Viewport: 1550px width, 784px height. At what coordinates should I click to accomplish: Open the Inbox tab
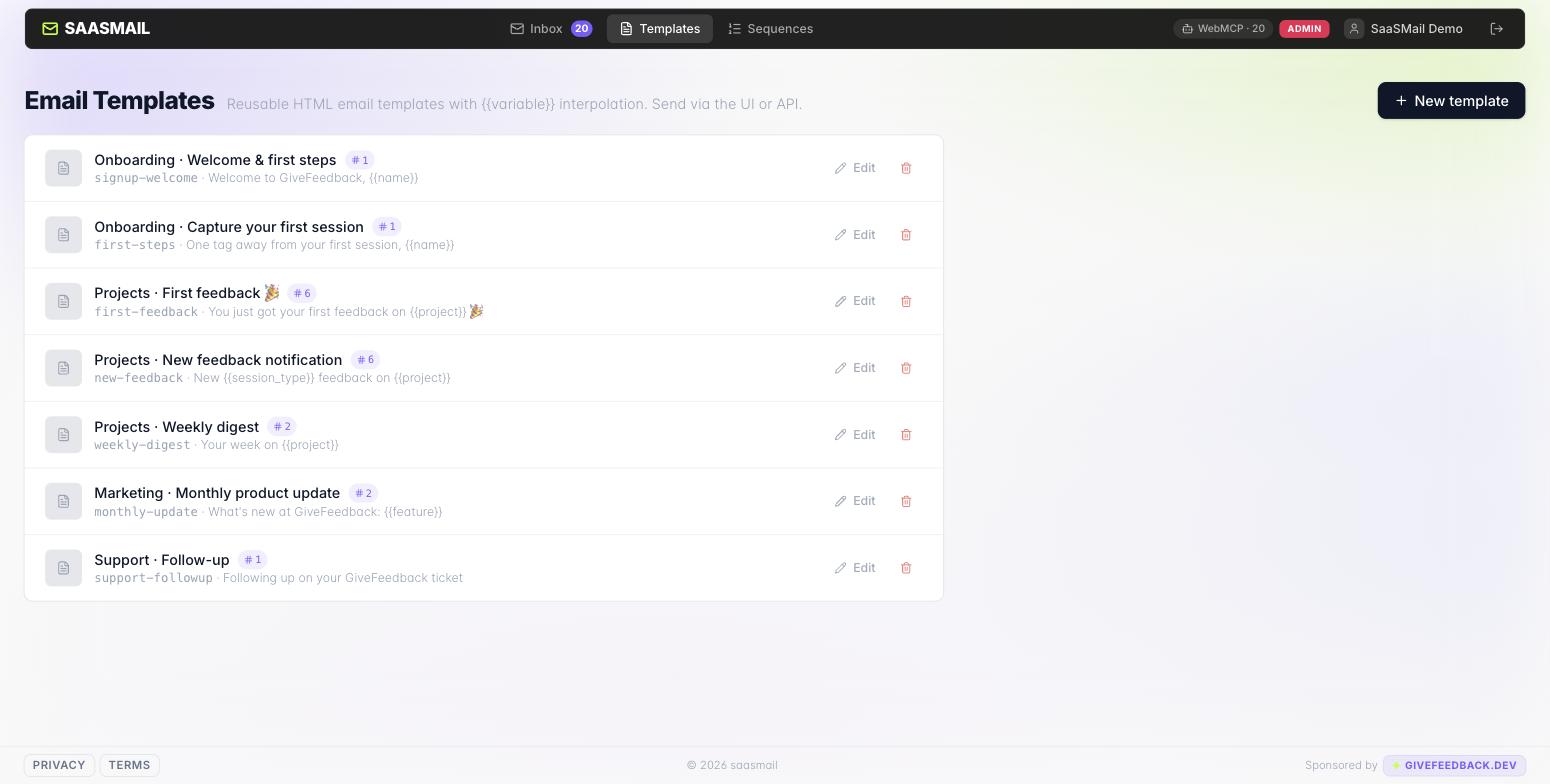551,29
